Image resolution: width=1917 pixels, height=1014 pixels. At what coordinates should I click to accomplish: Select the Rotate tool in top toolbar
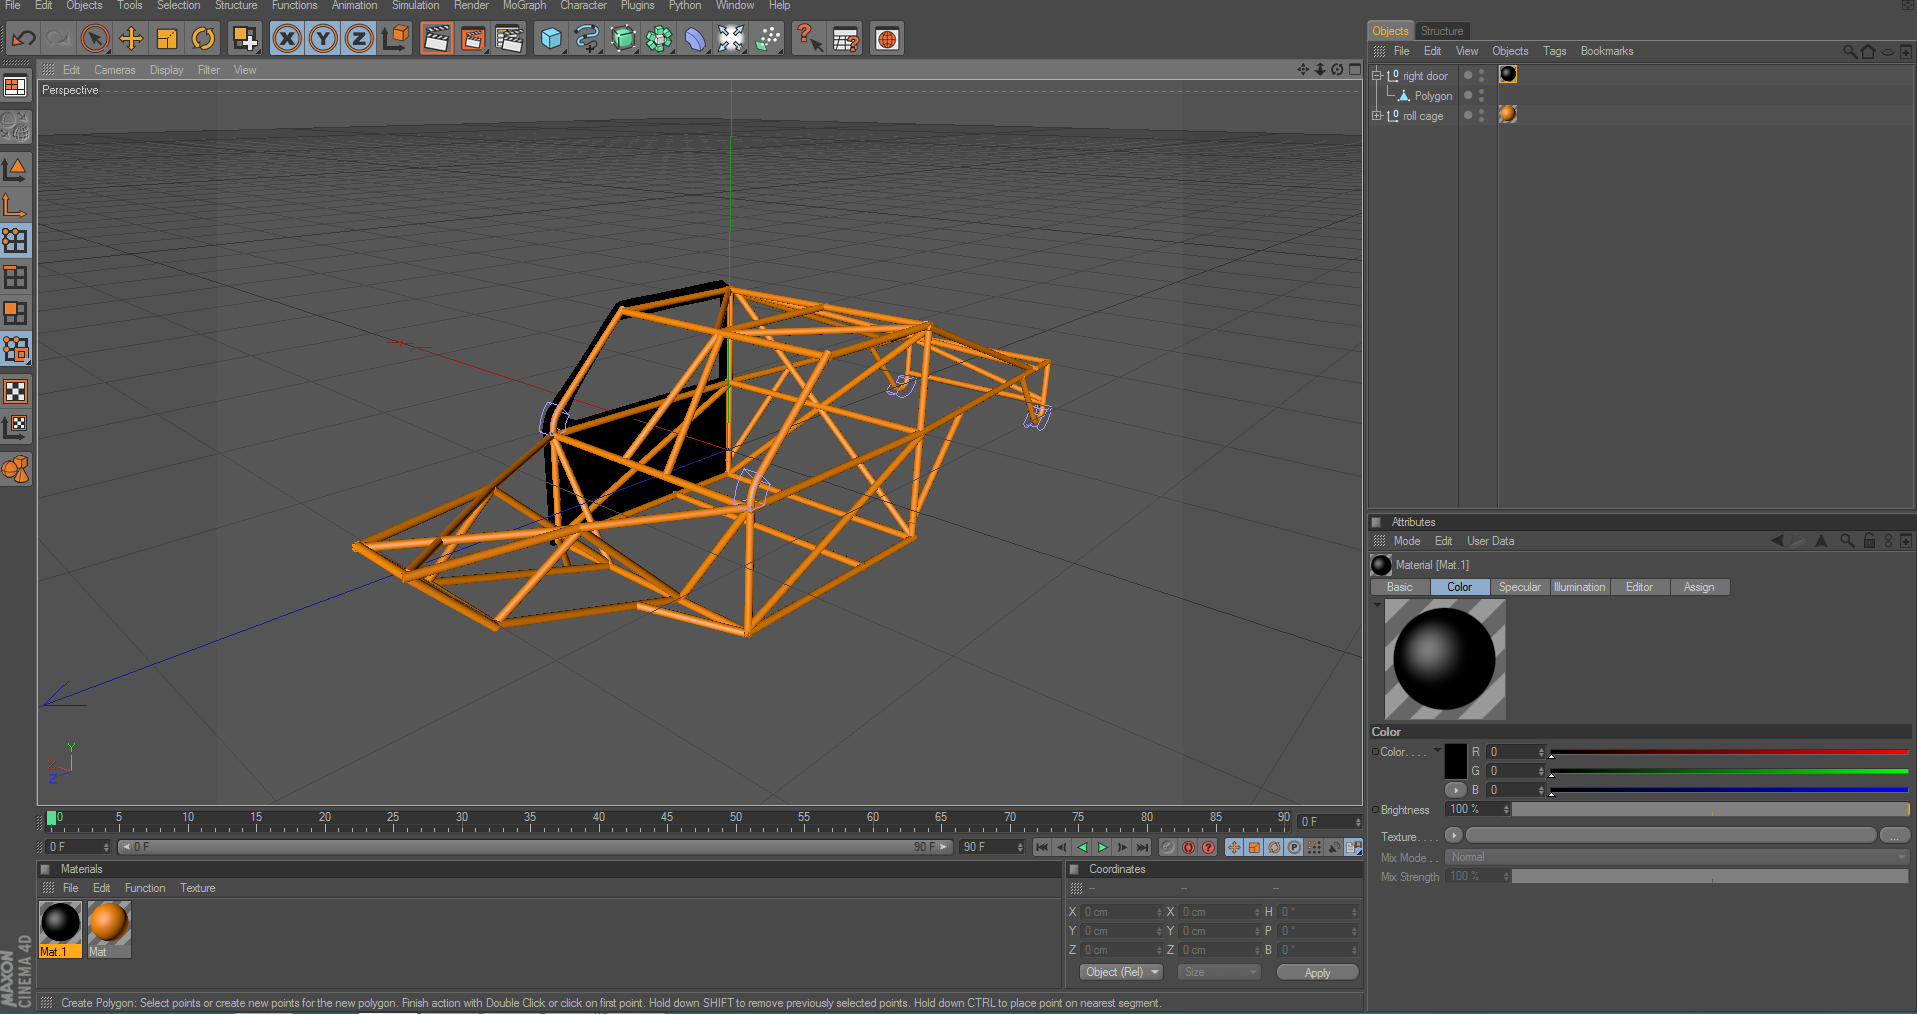pyautogui.click(x=203, y=39)
